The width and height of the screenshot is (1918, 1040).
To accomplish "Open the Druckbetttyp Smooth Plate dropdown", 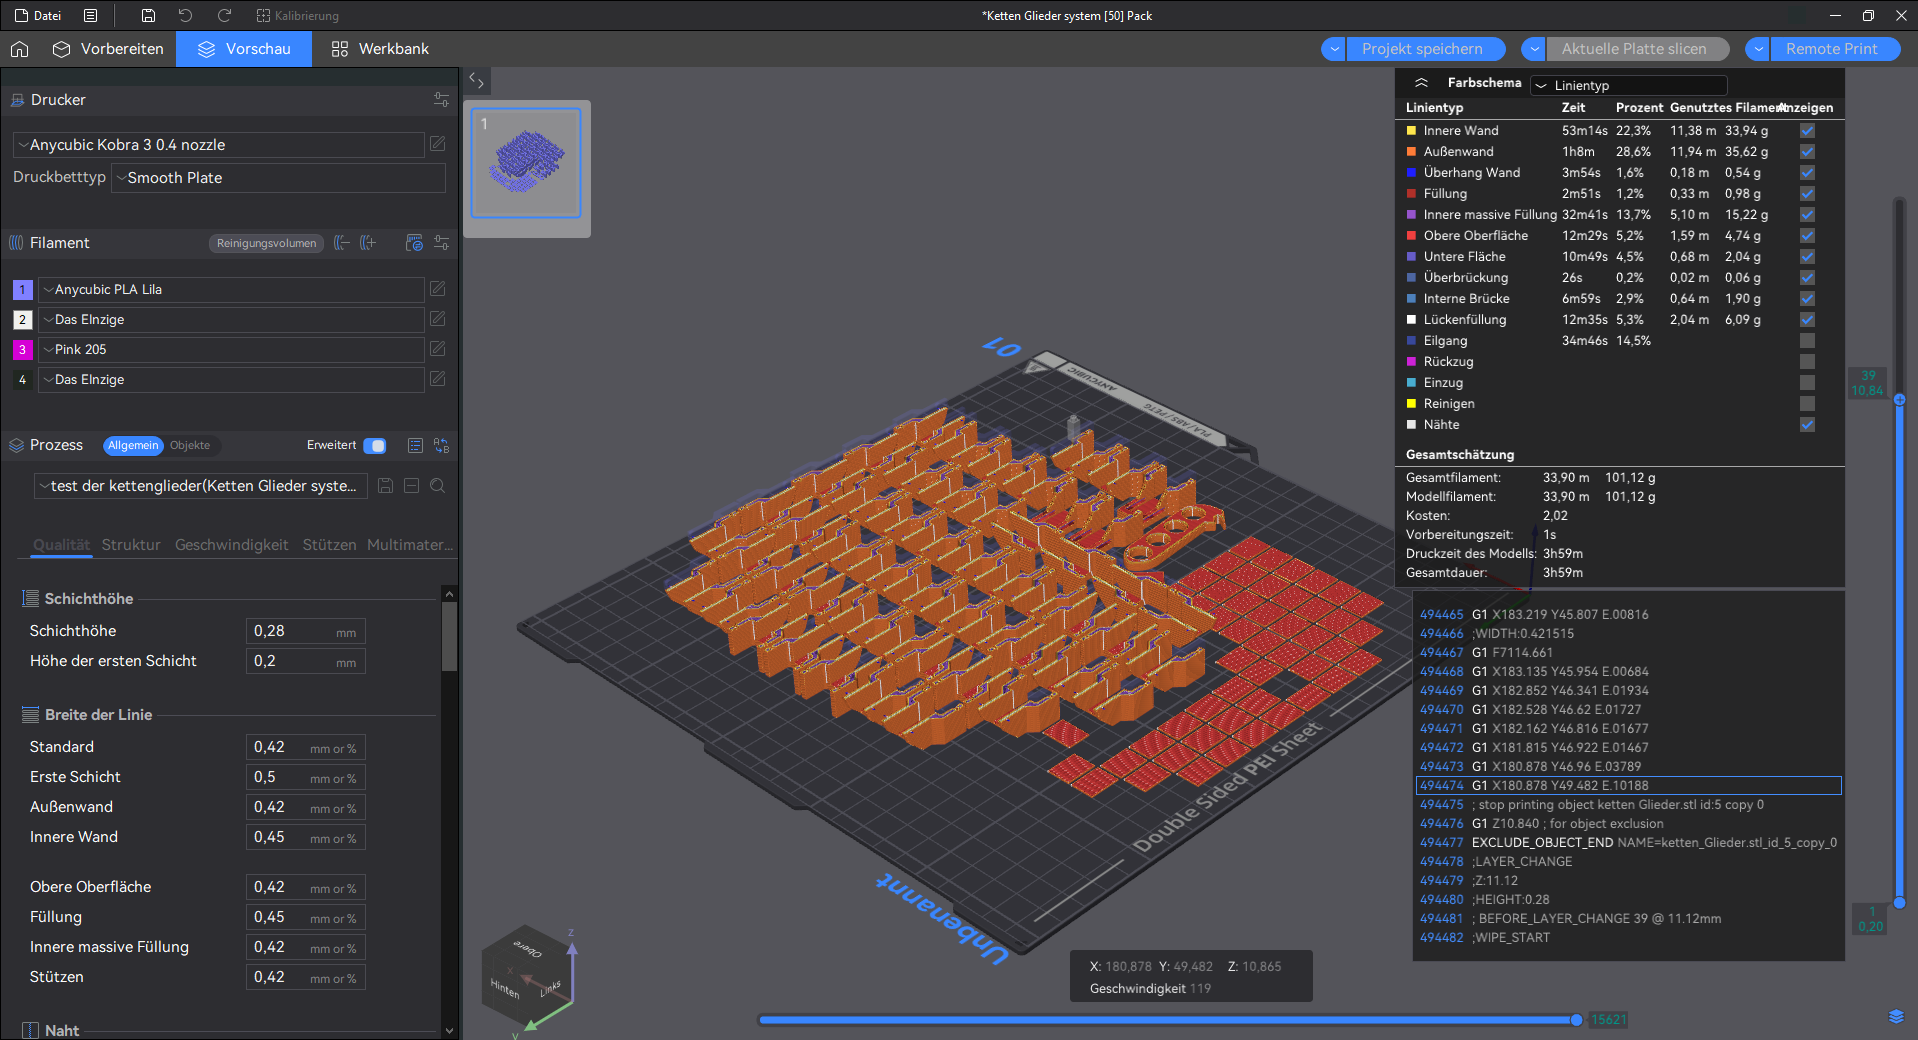I will coord(278,178).
